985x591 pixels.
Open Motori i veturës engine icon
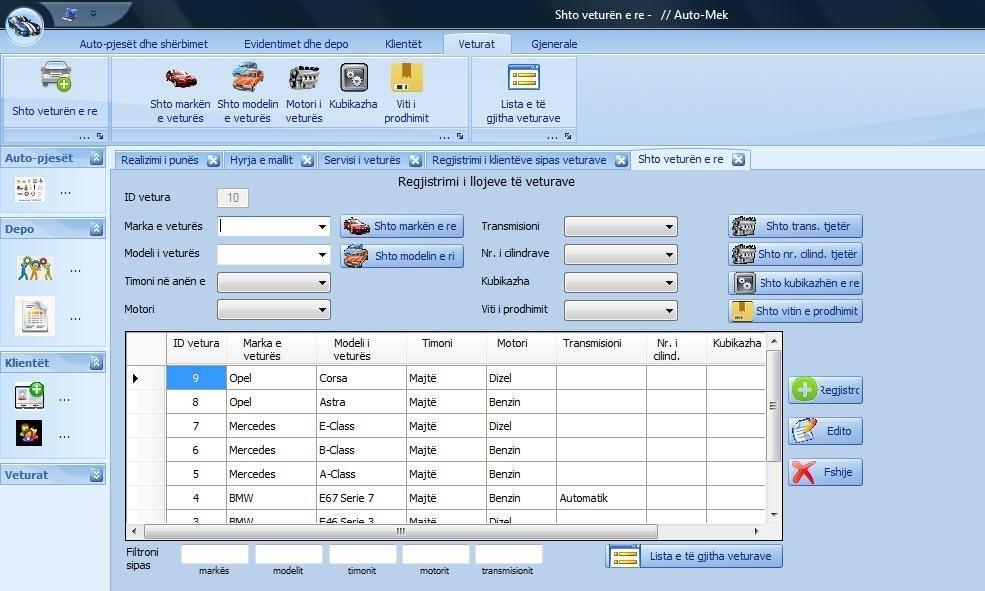304,78
